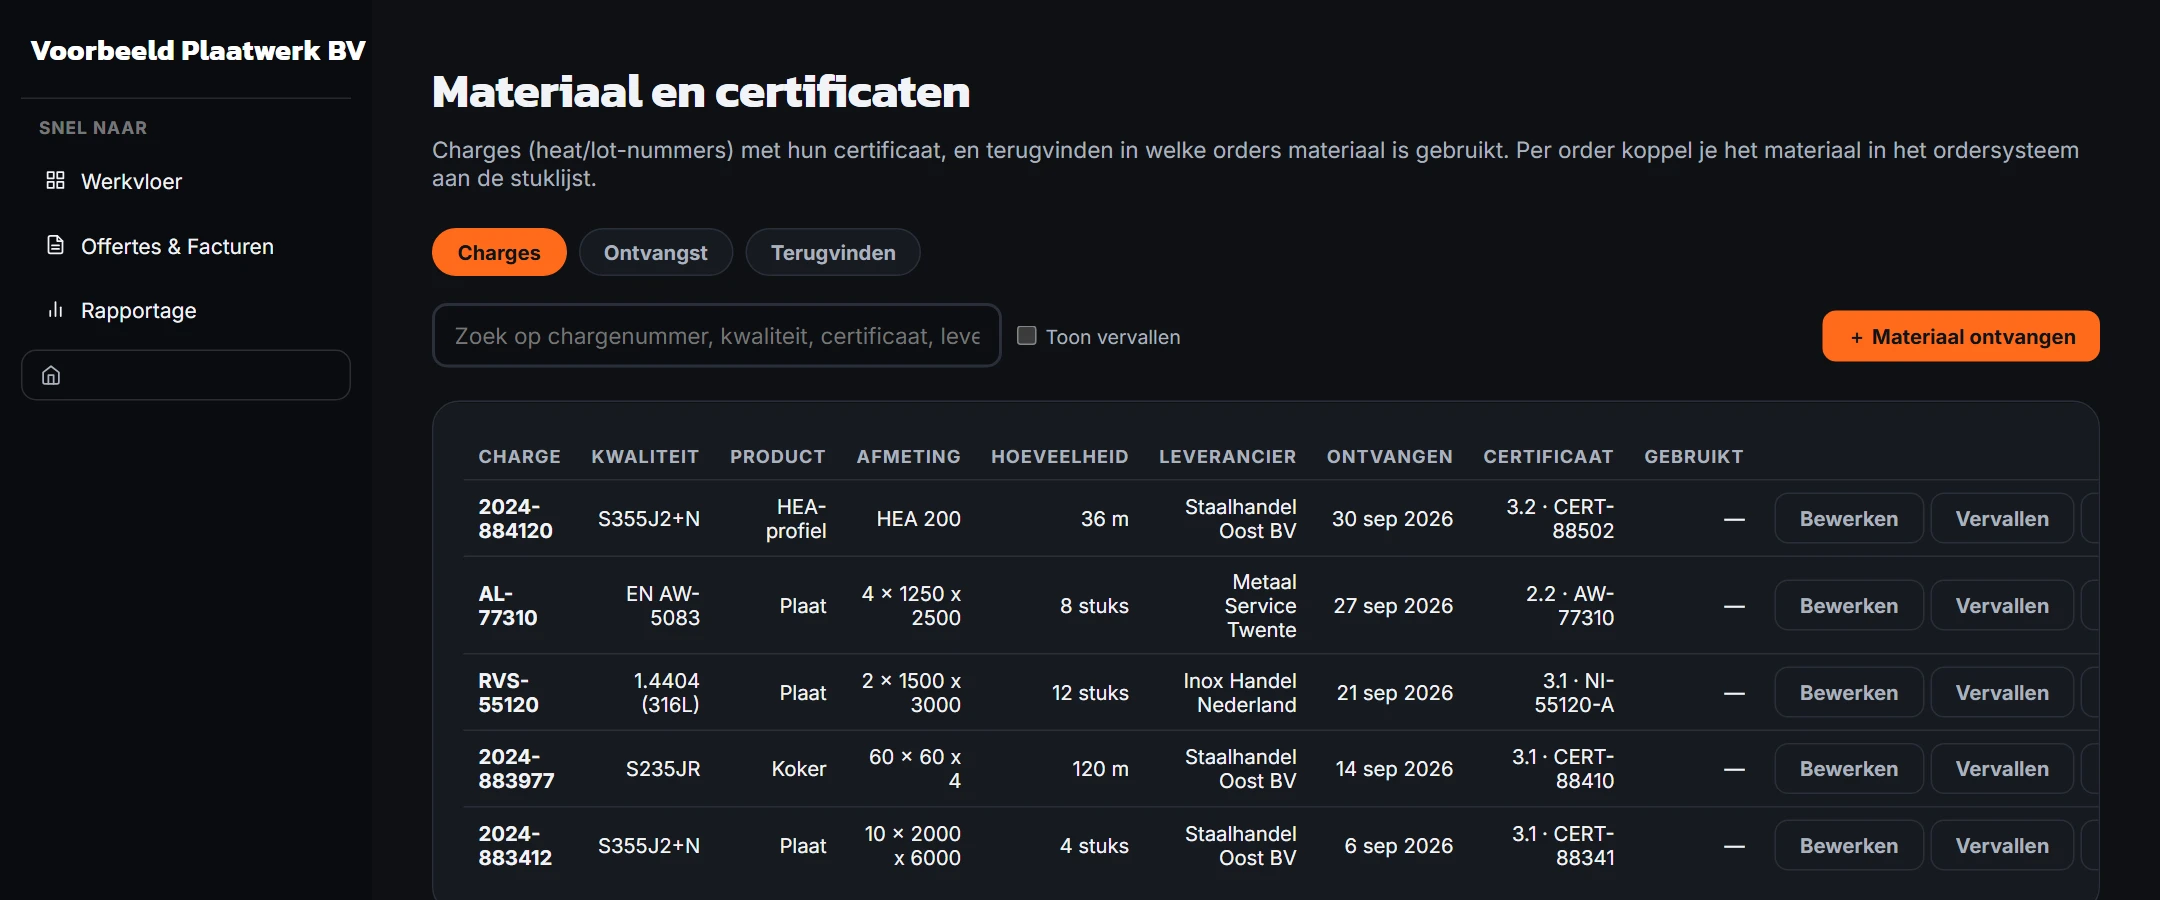Open Werkvloer grid icon in sidebar
This screenshot has width=2160, height=900.
coord(55,181)
